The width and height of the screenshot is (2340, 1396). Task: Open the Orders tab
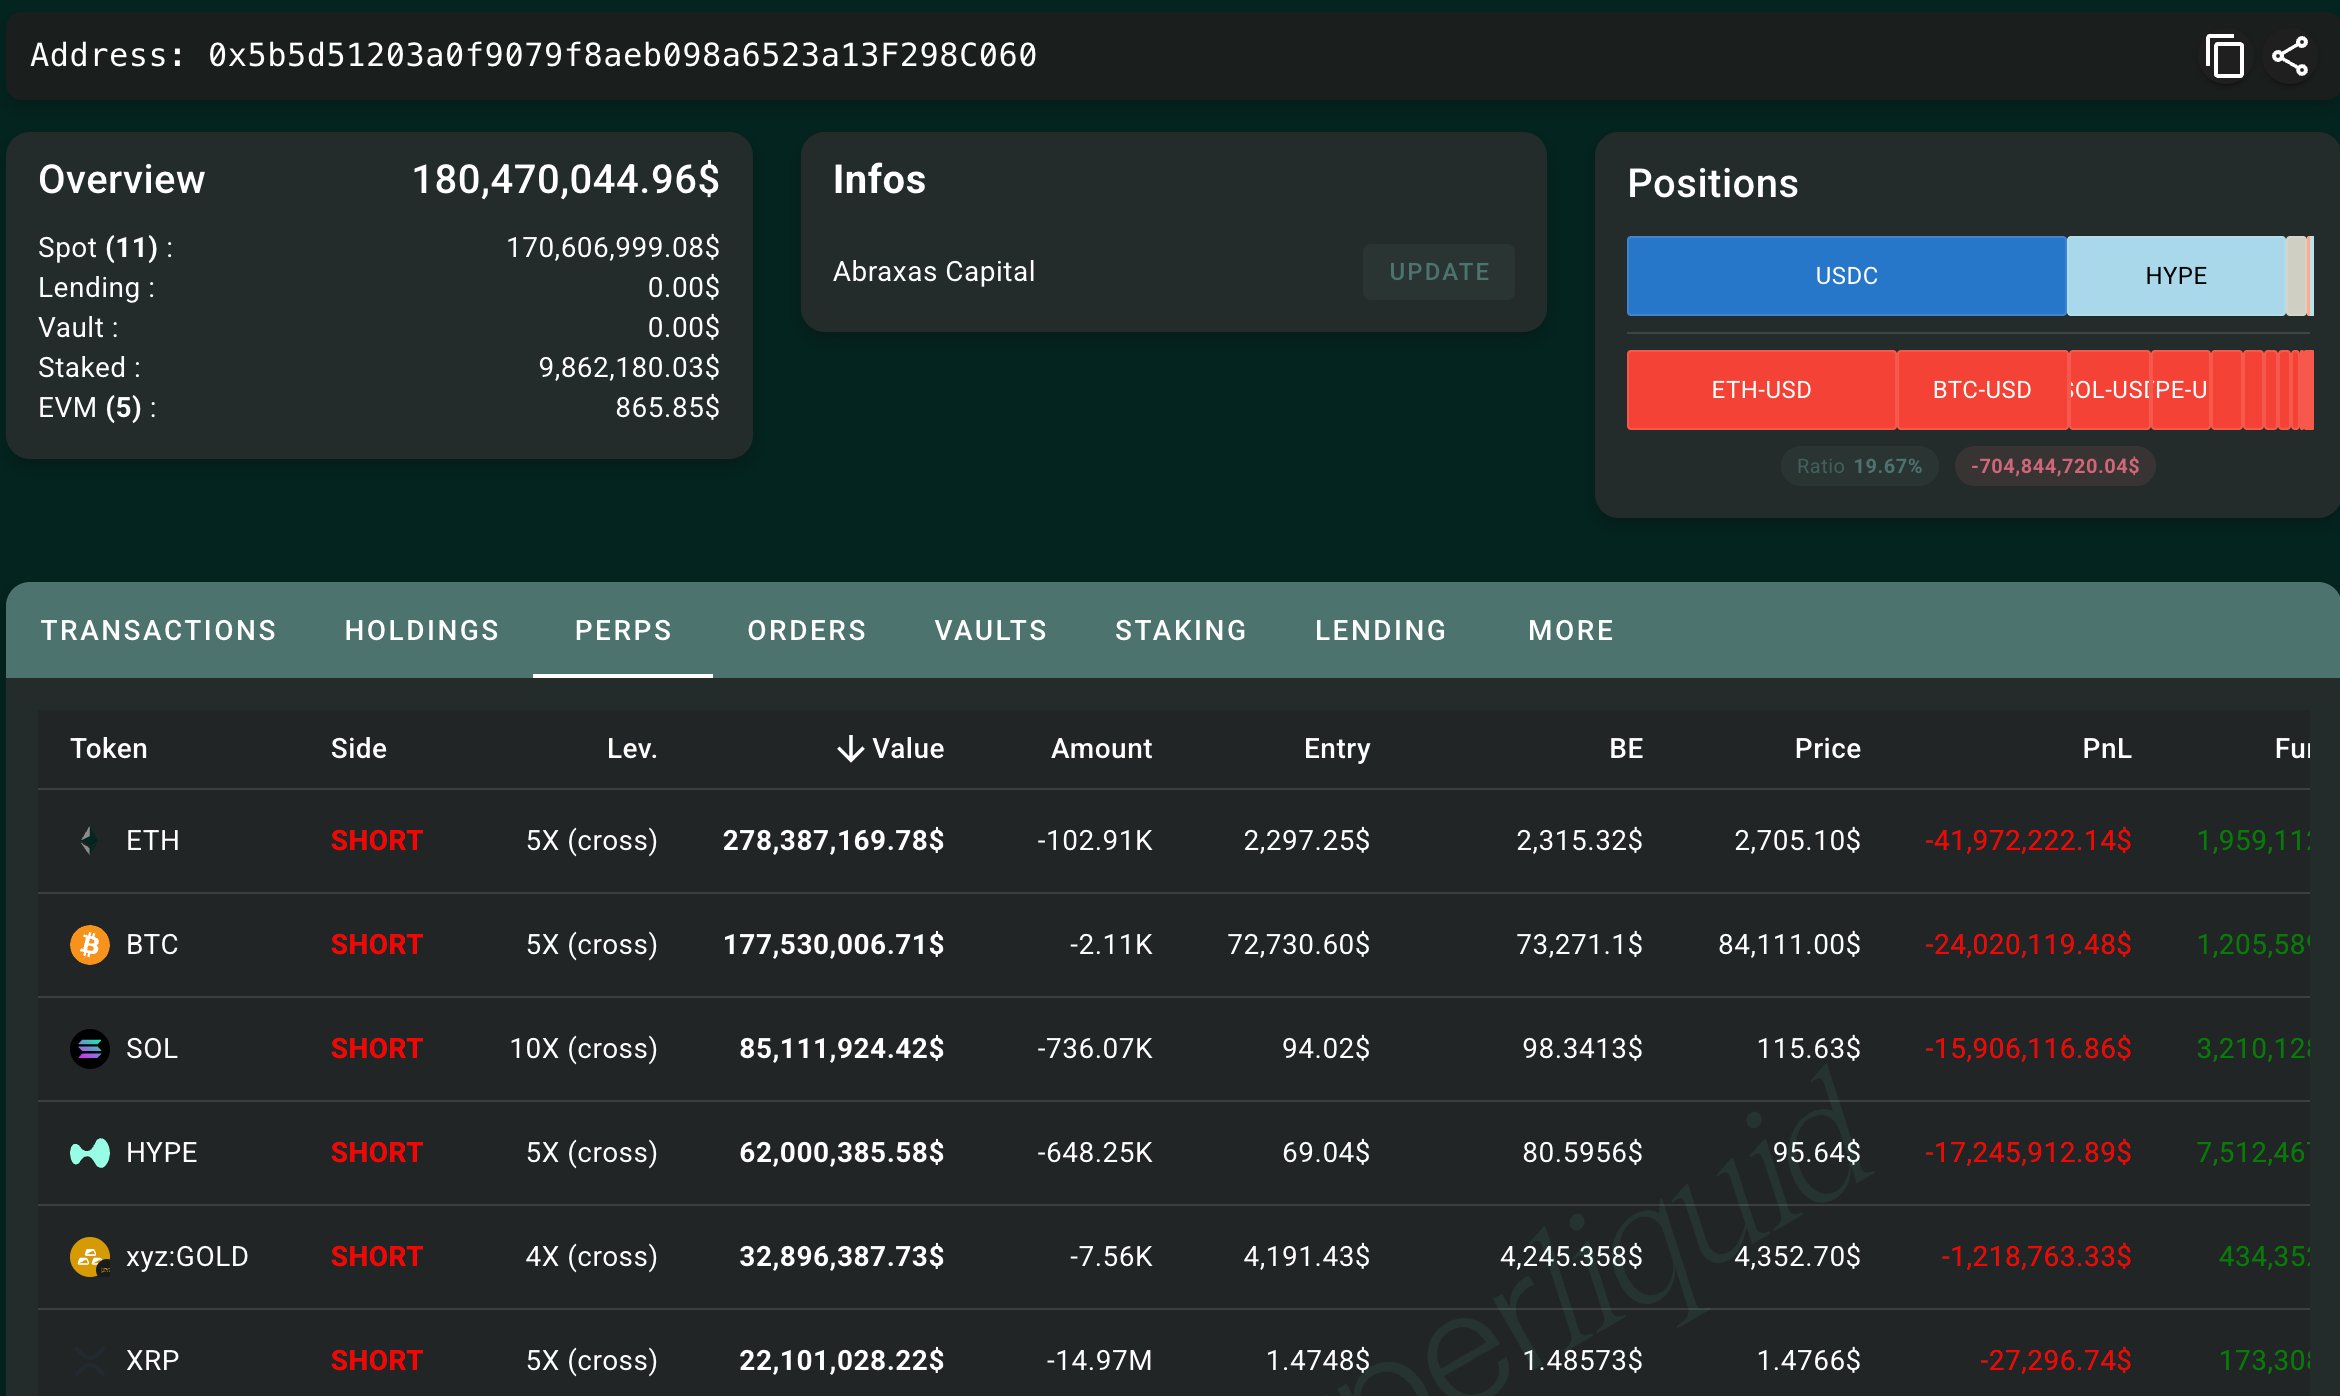[x=806, y=630]
